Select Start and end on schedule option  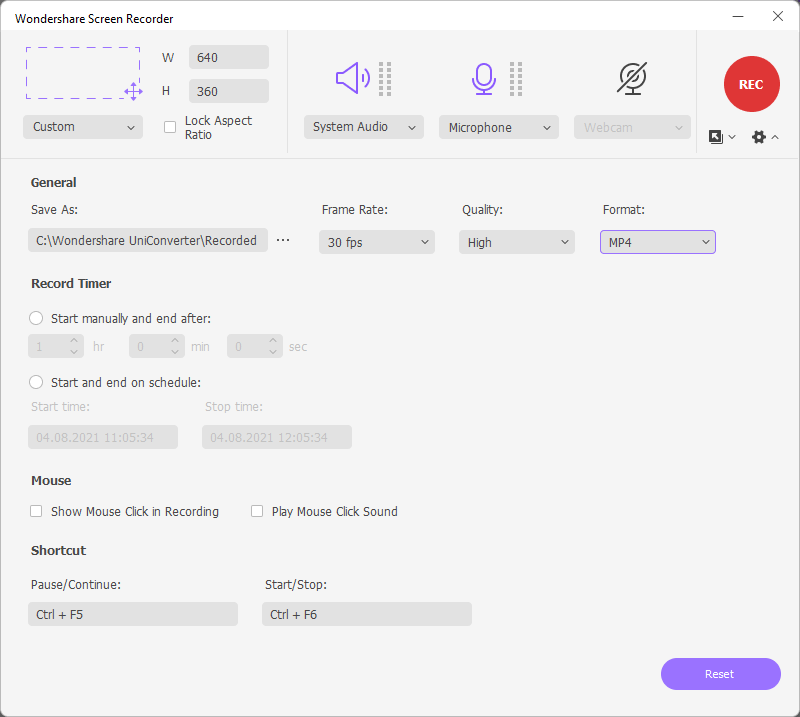point(36,382)
